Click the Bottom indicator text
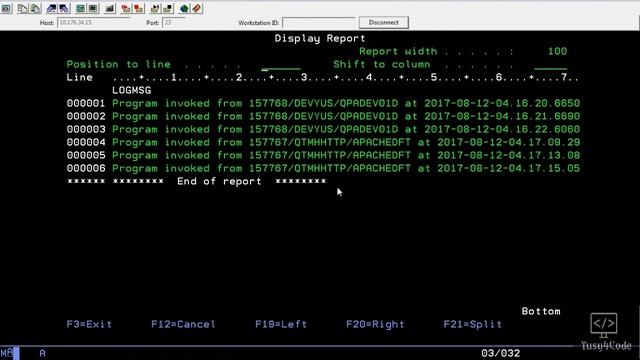Viewport: 640px width, 360px height. click(541, 311)
